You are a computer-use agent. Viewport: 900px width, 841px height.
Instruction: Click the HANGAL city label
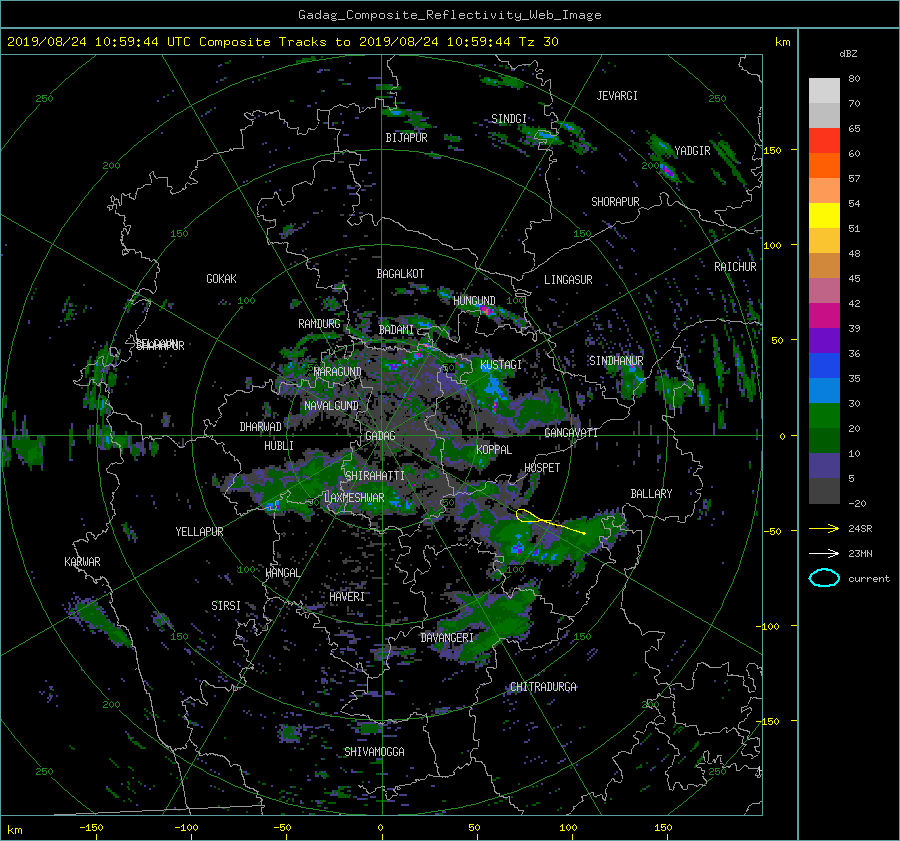point(282,573)
